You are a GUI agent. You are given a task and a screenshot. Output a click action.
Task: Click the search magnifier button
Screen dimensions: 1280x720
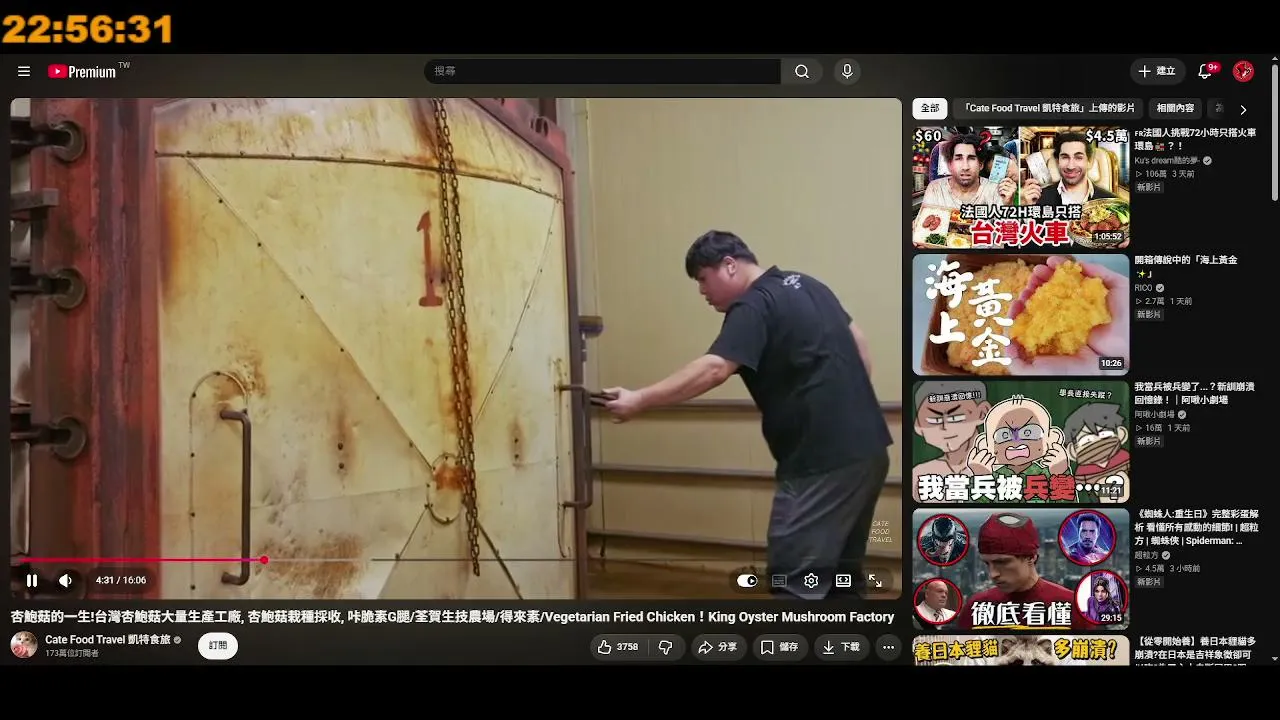(802, 71)
